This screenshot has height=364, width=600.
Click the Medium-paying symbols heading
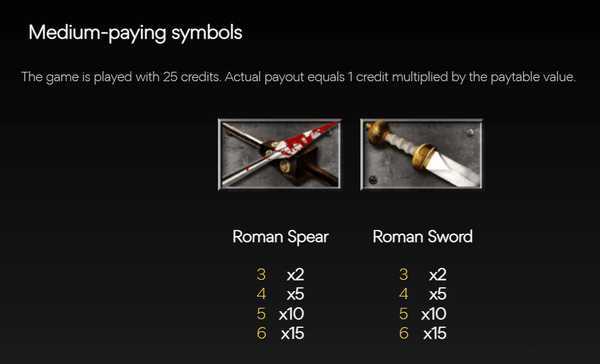(x=135, y=33)
